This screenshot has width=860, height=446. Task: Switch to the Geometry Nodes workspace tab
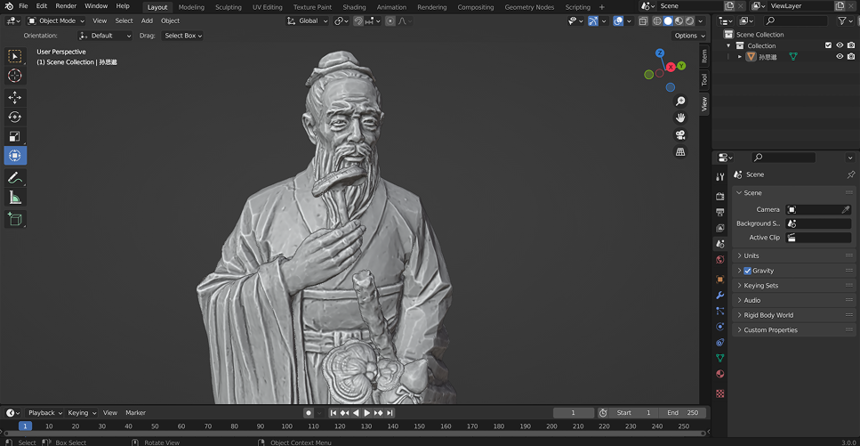coord(529,7)
